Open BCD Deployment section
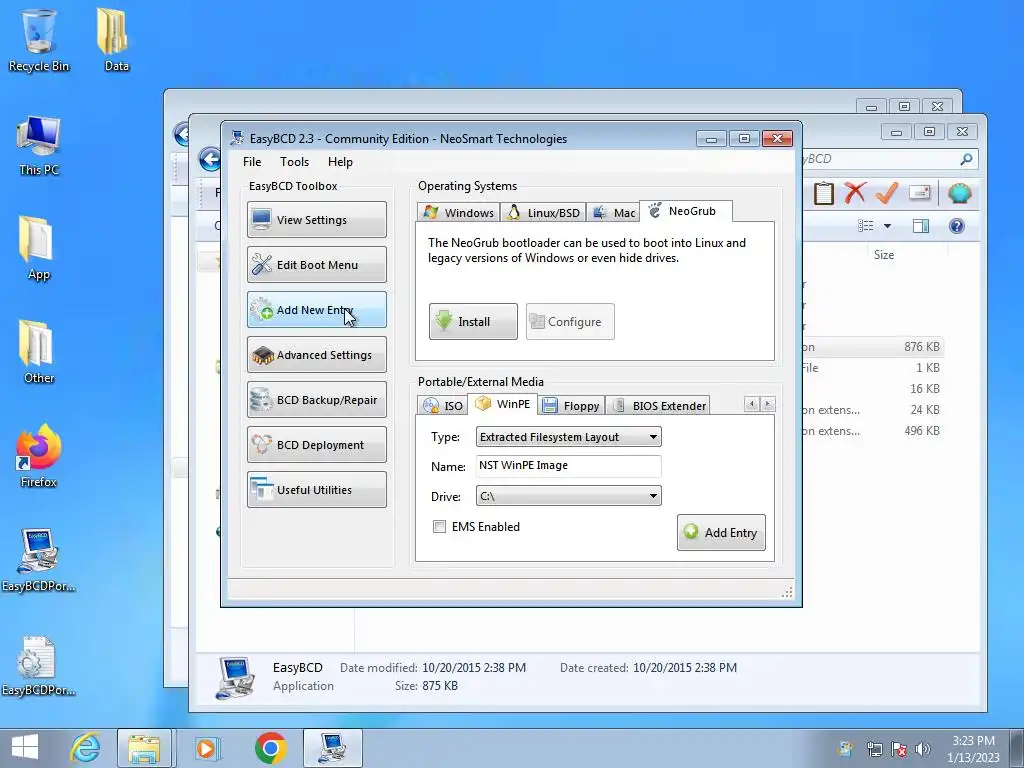Image resolution: width=1024 pixels, height=768 pixels. click(317, 445)
